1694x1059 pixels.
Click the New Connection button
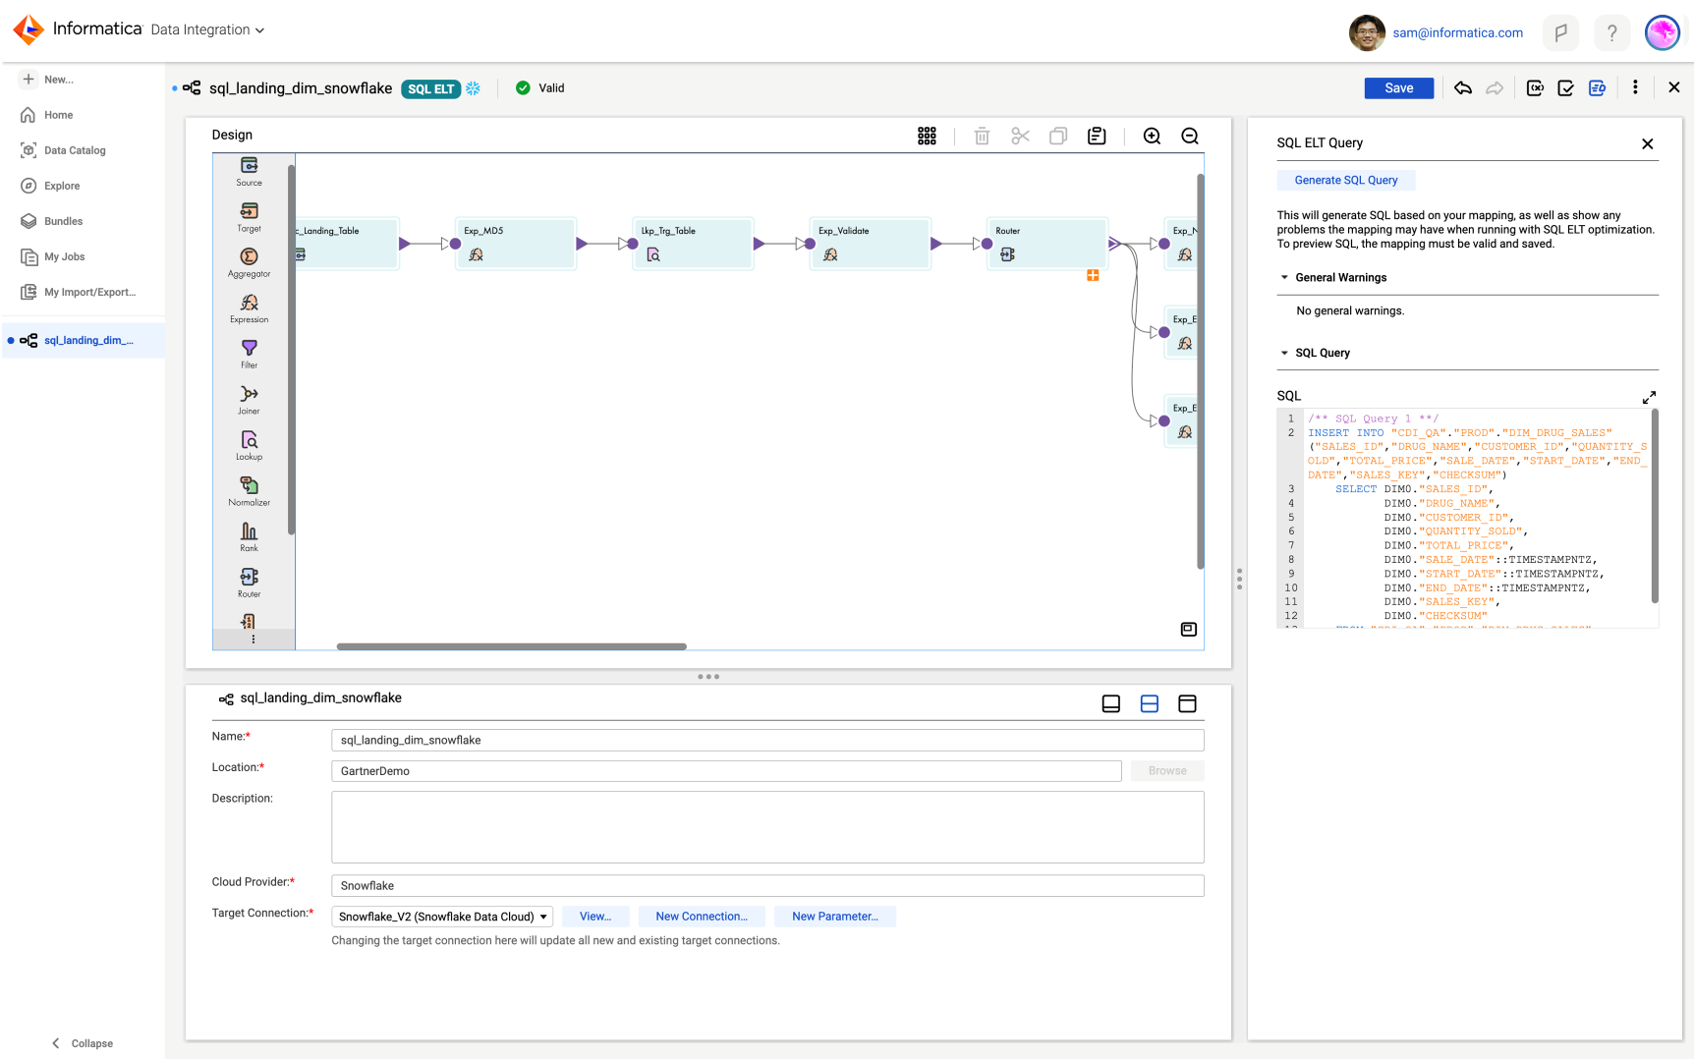pos(702,916)
